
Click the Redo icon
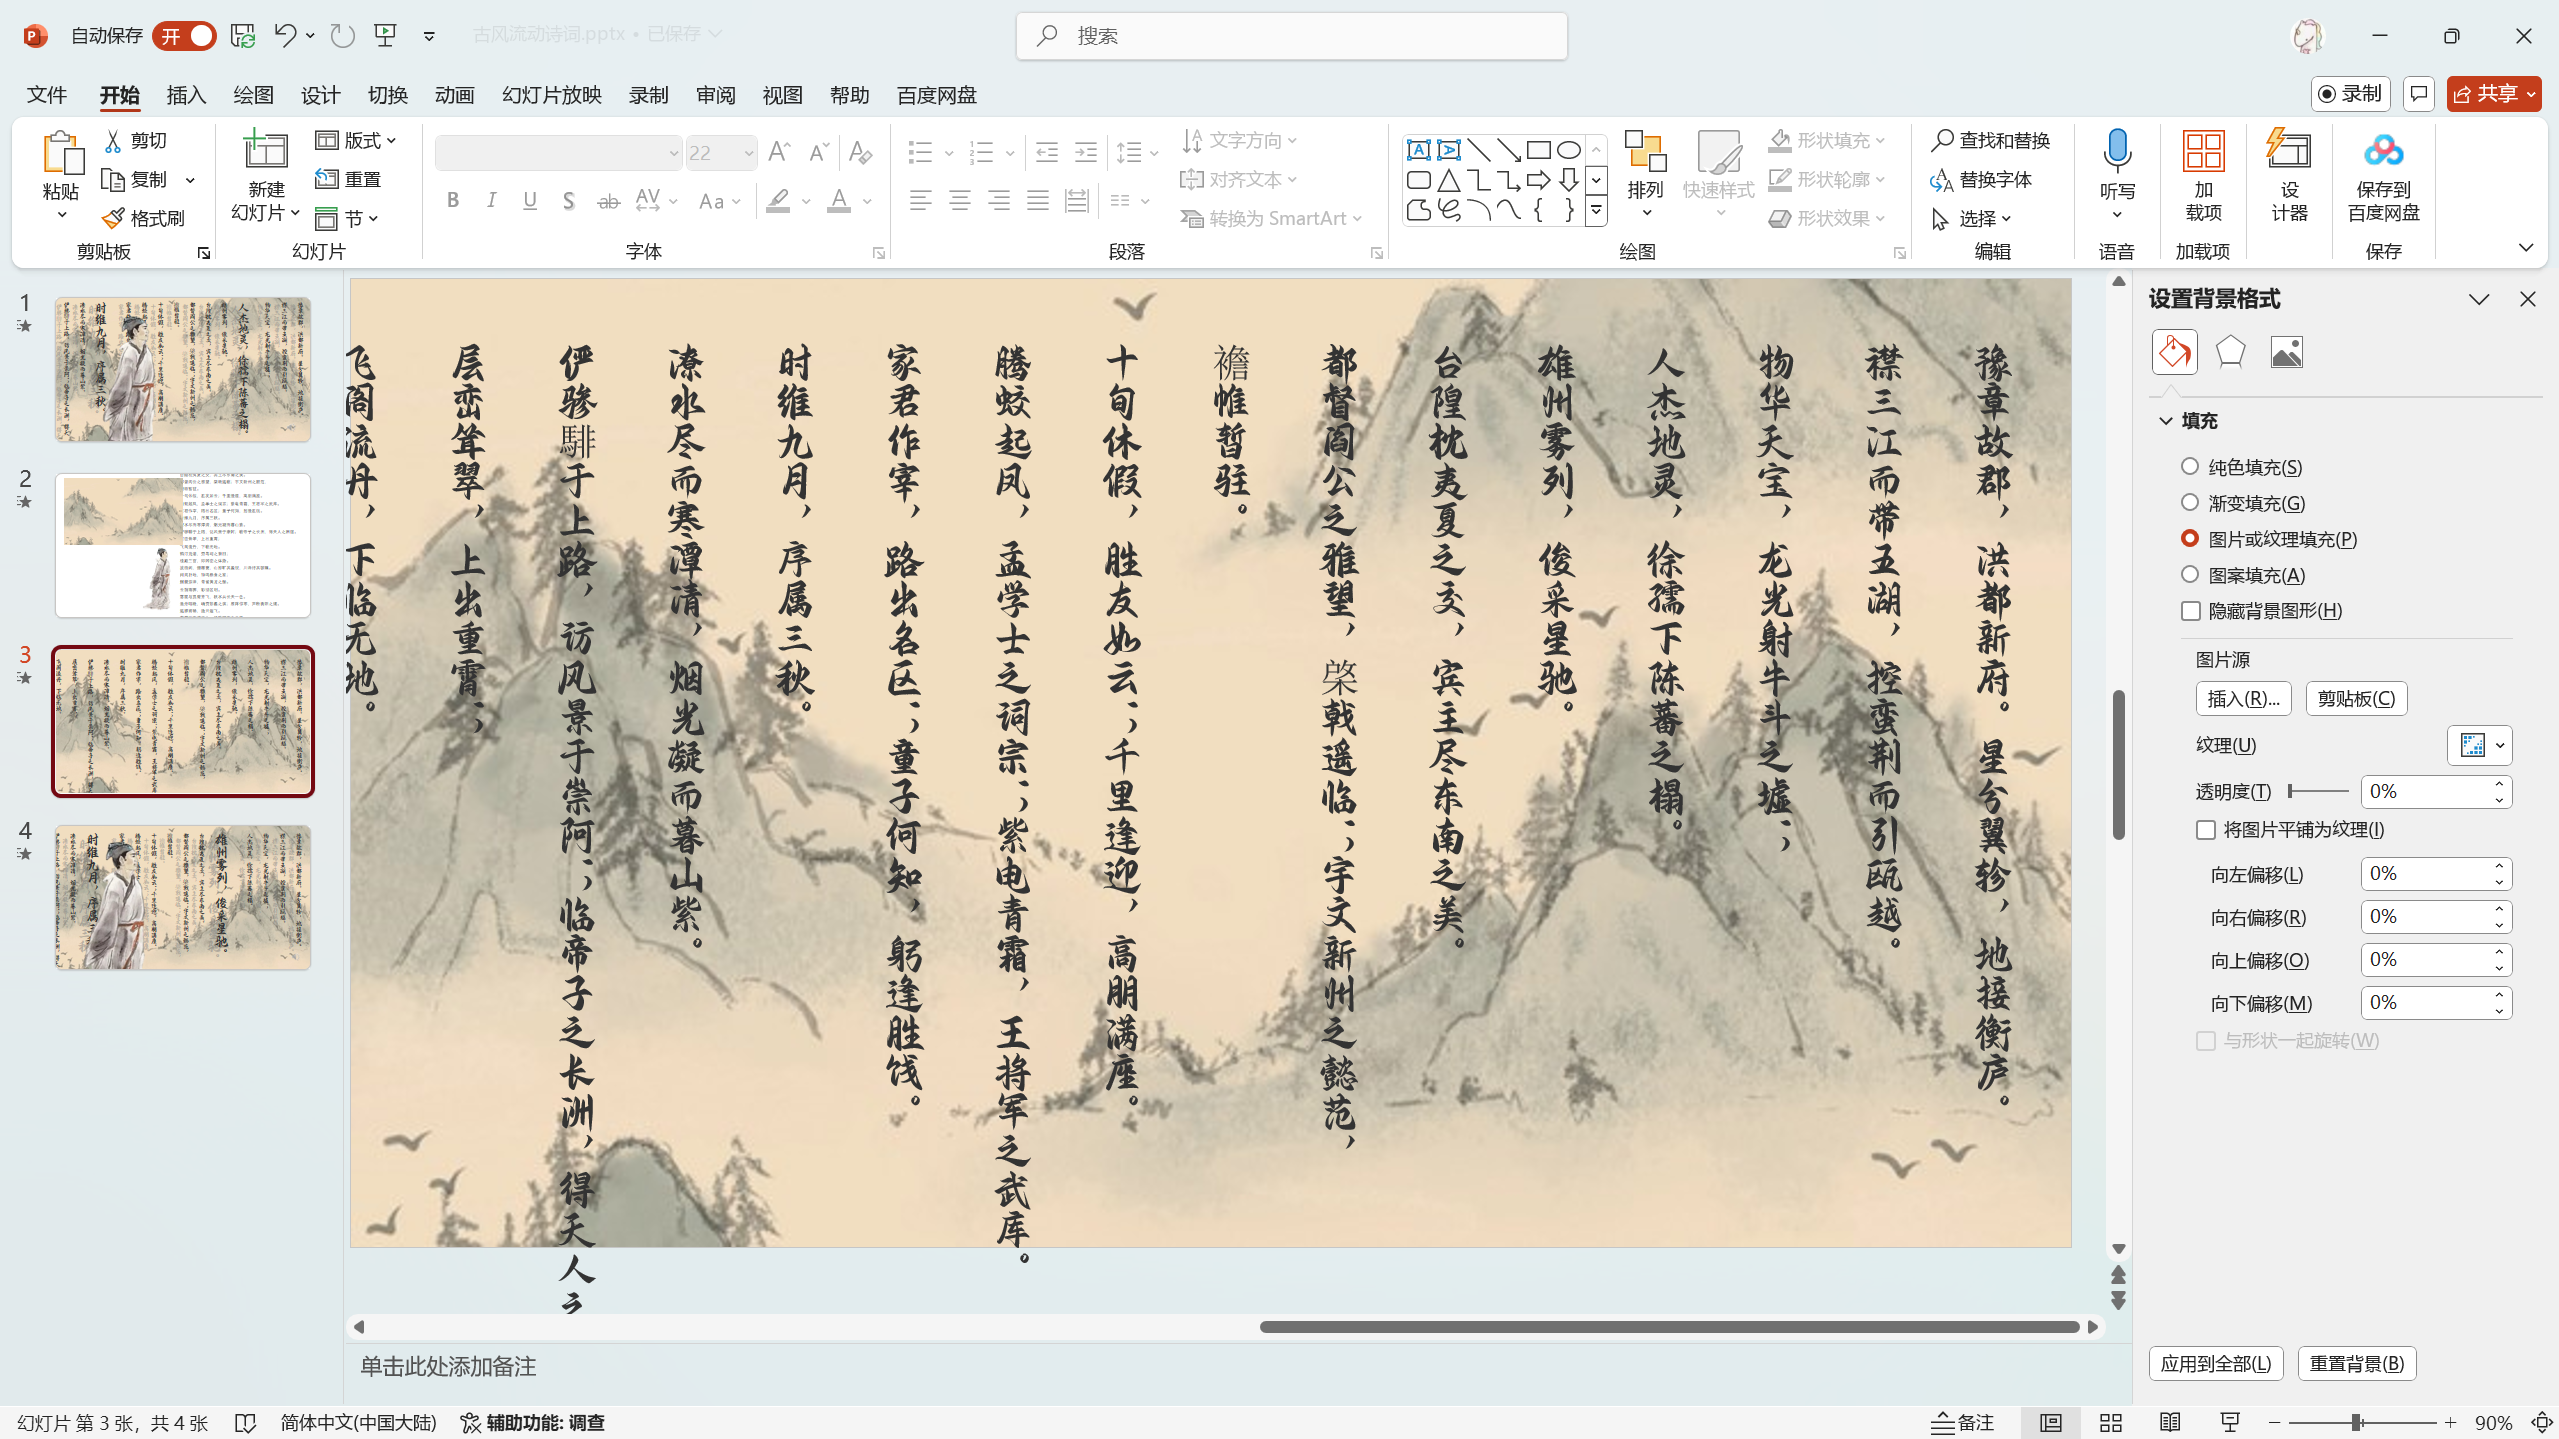(x=343, y=36)
